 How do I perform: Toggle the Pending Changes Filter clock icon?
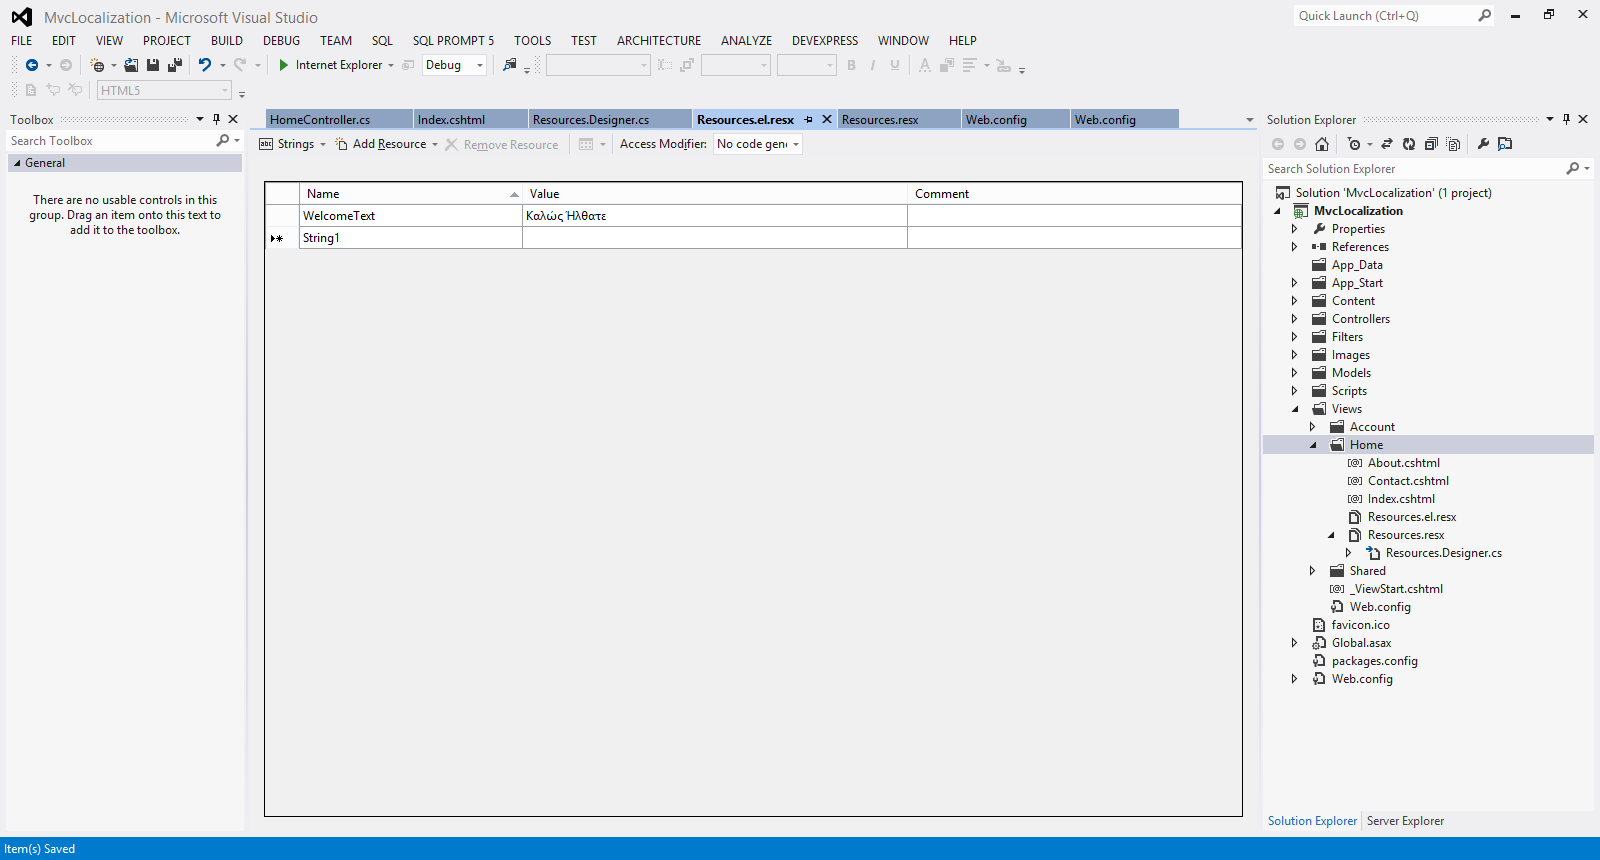click(x=1354, y=144)
